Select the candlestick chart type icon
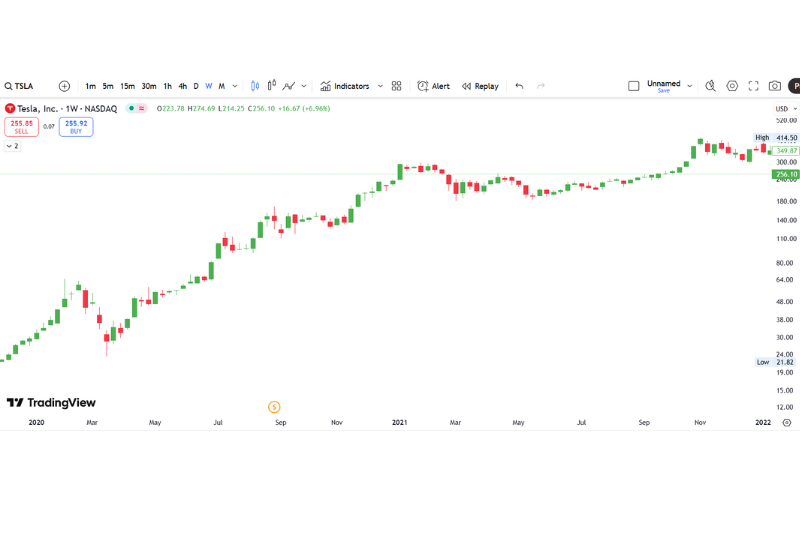800x533 pixels. [255, 86]
